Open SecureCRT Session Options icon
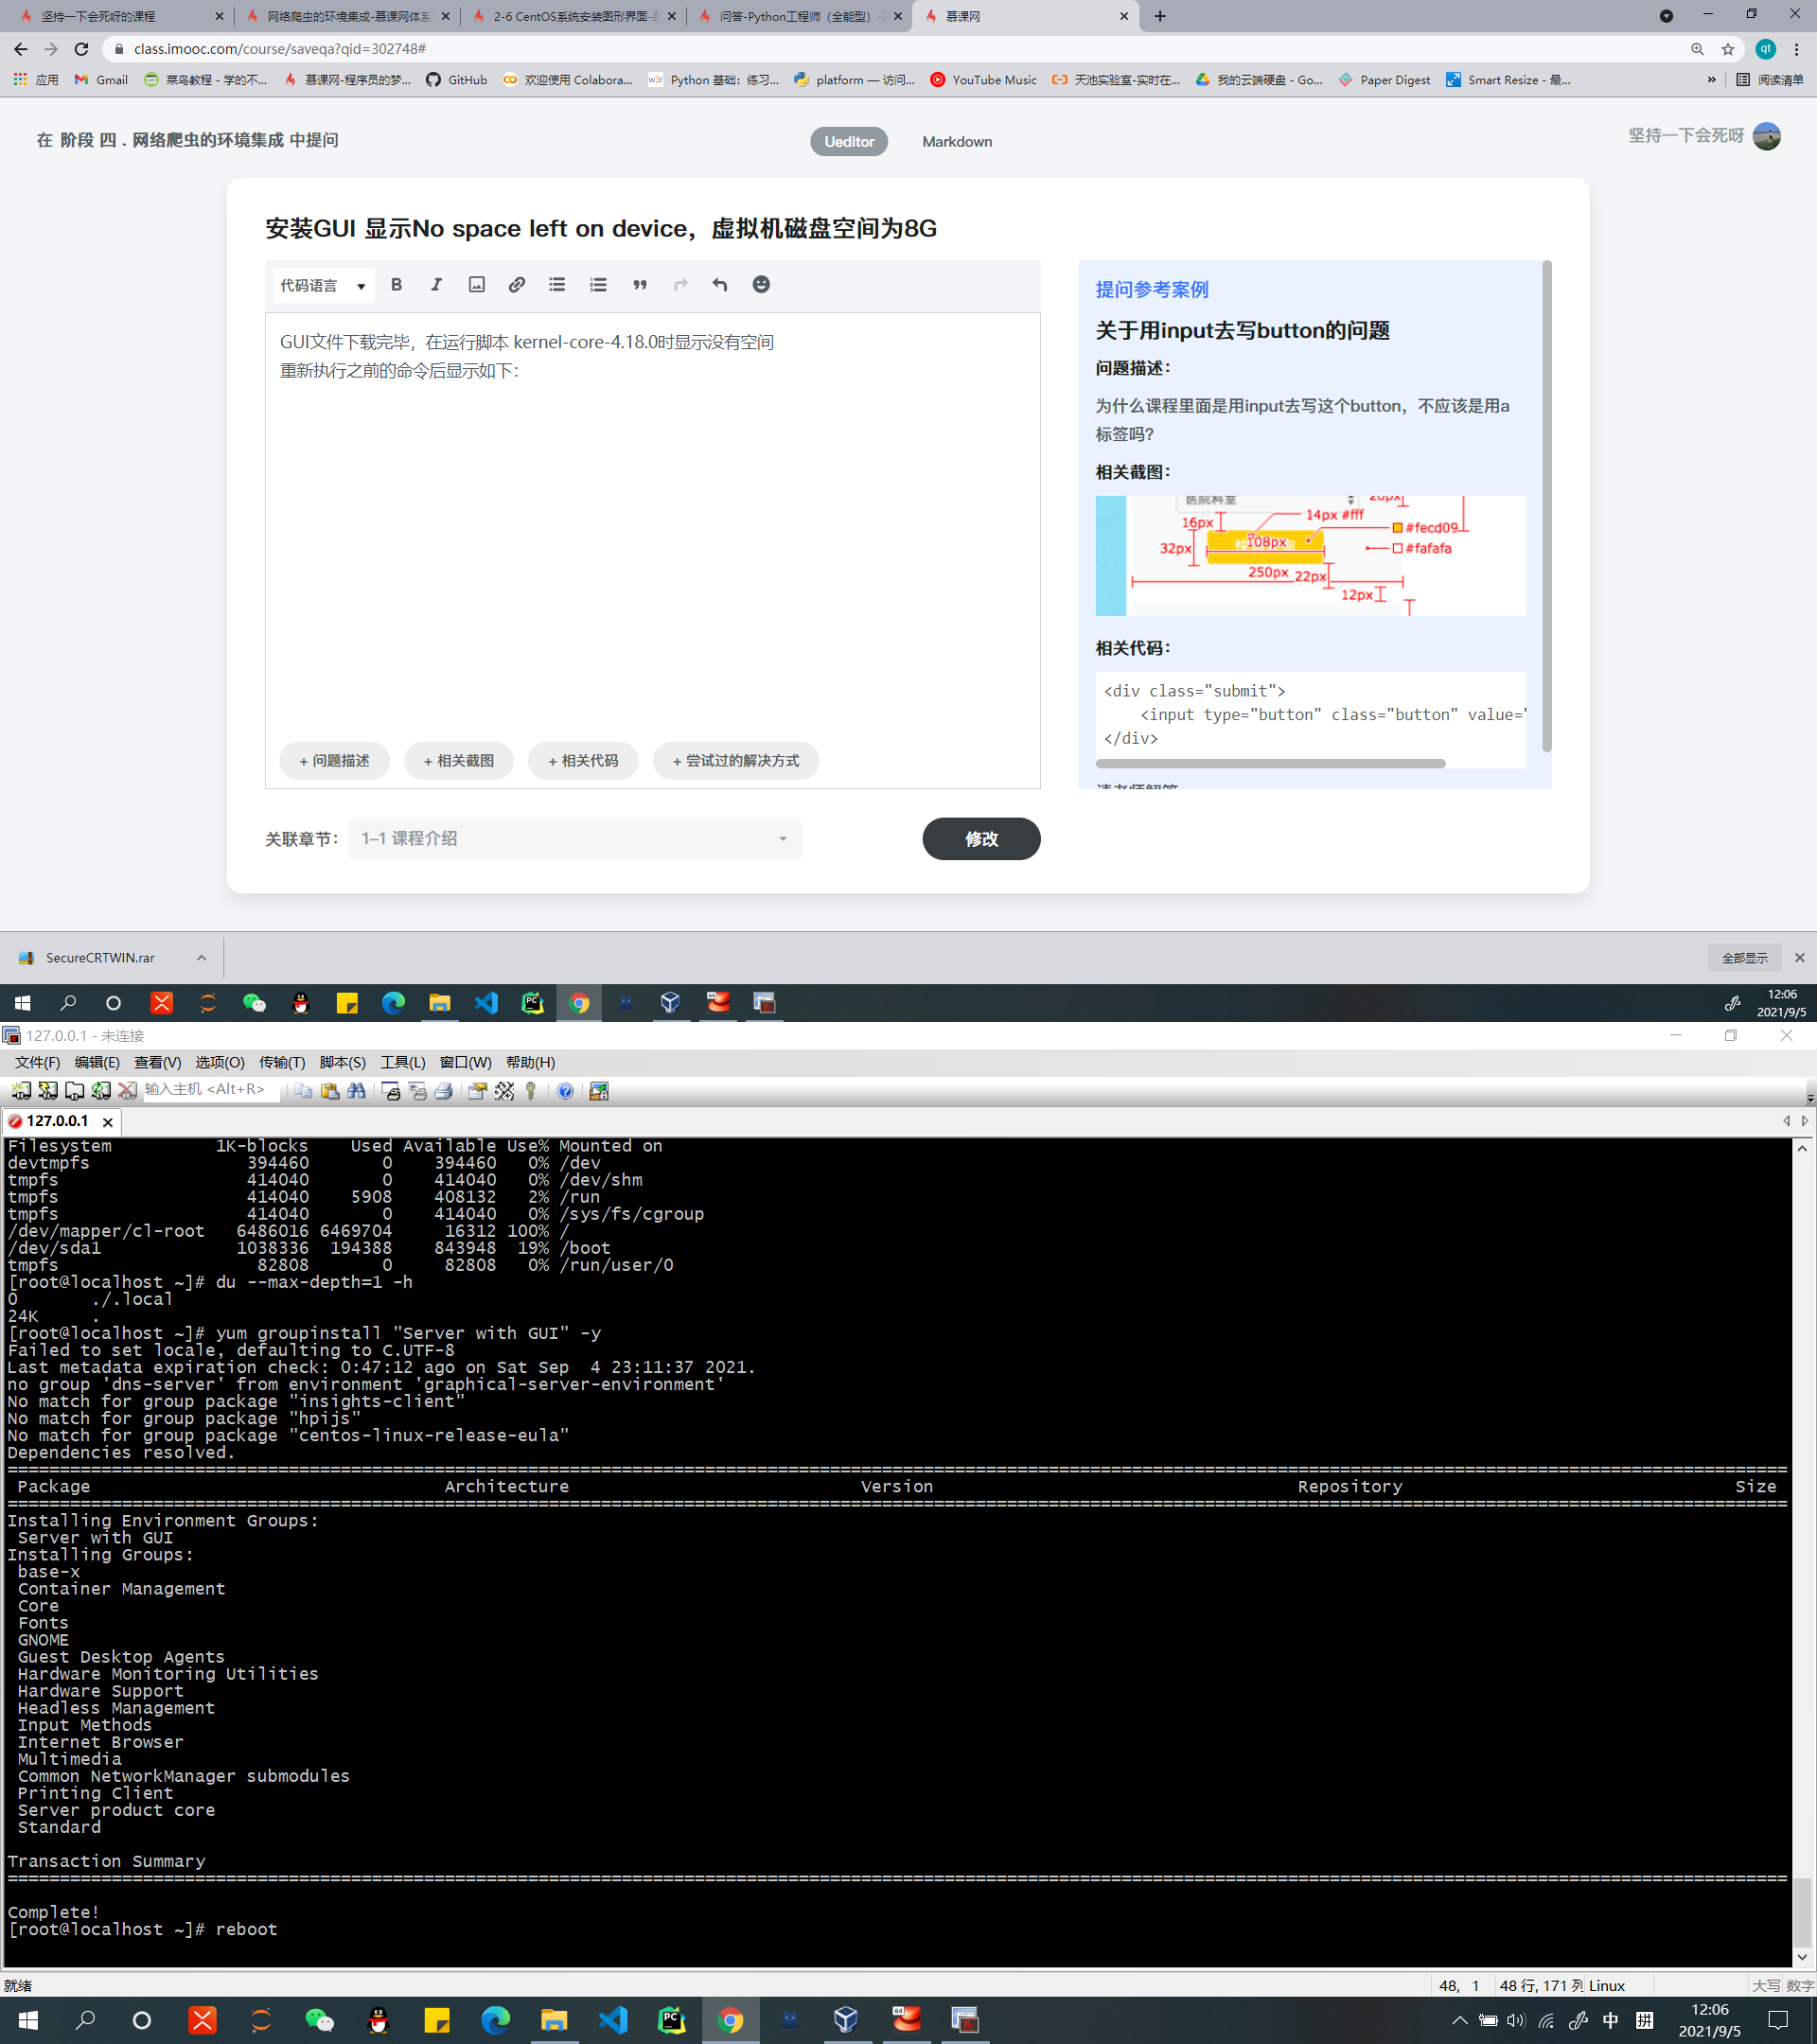 coord(478,1091)
